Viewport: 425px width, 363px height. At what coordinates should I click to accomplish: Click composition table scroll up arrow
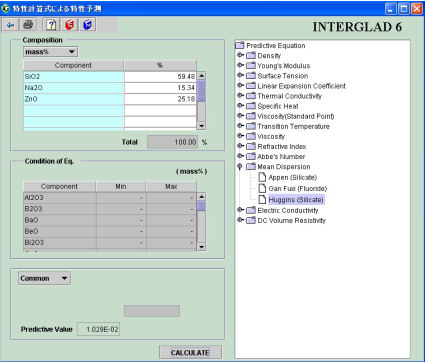(201, 75)
